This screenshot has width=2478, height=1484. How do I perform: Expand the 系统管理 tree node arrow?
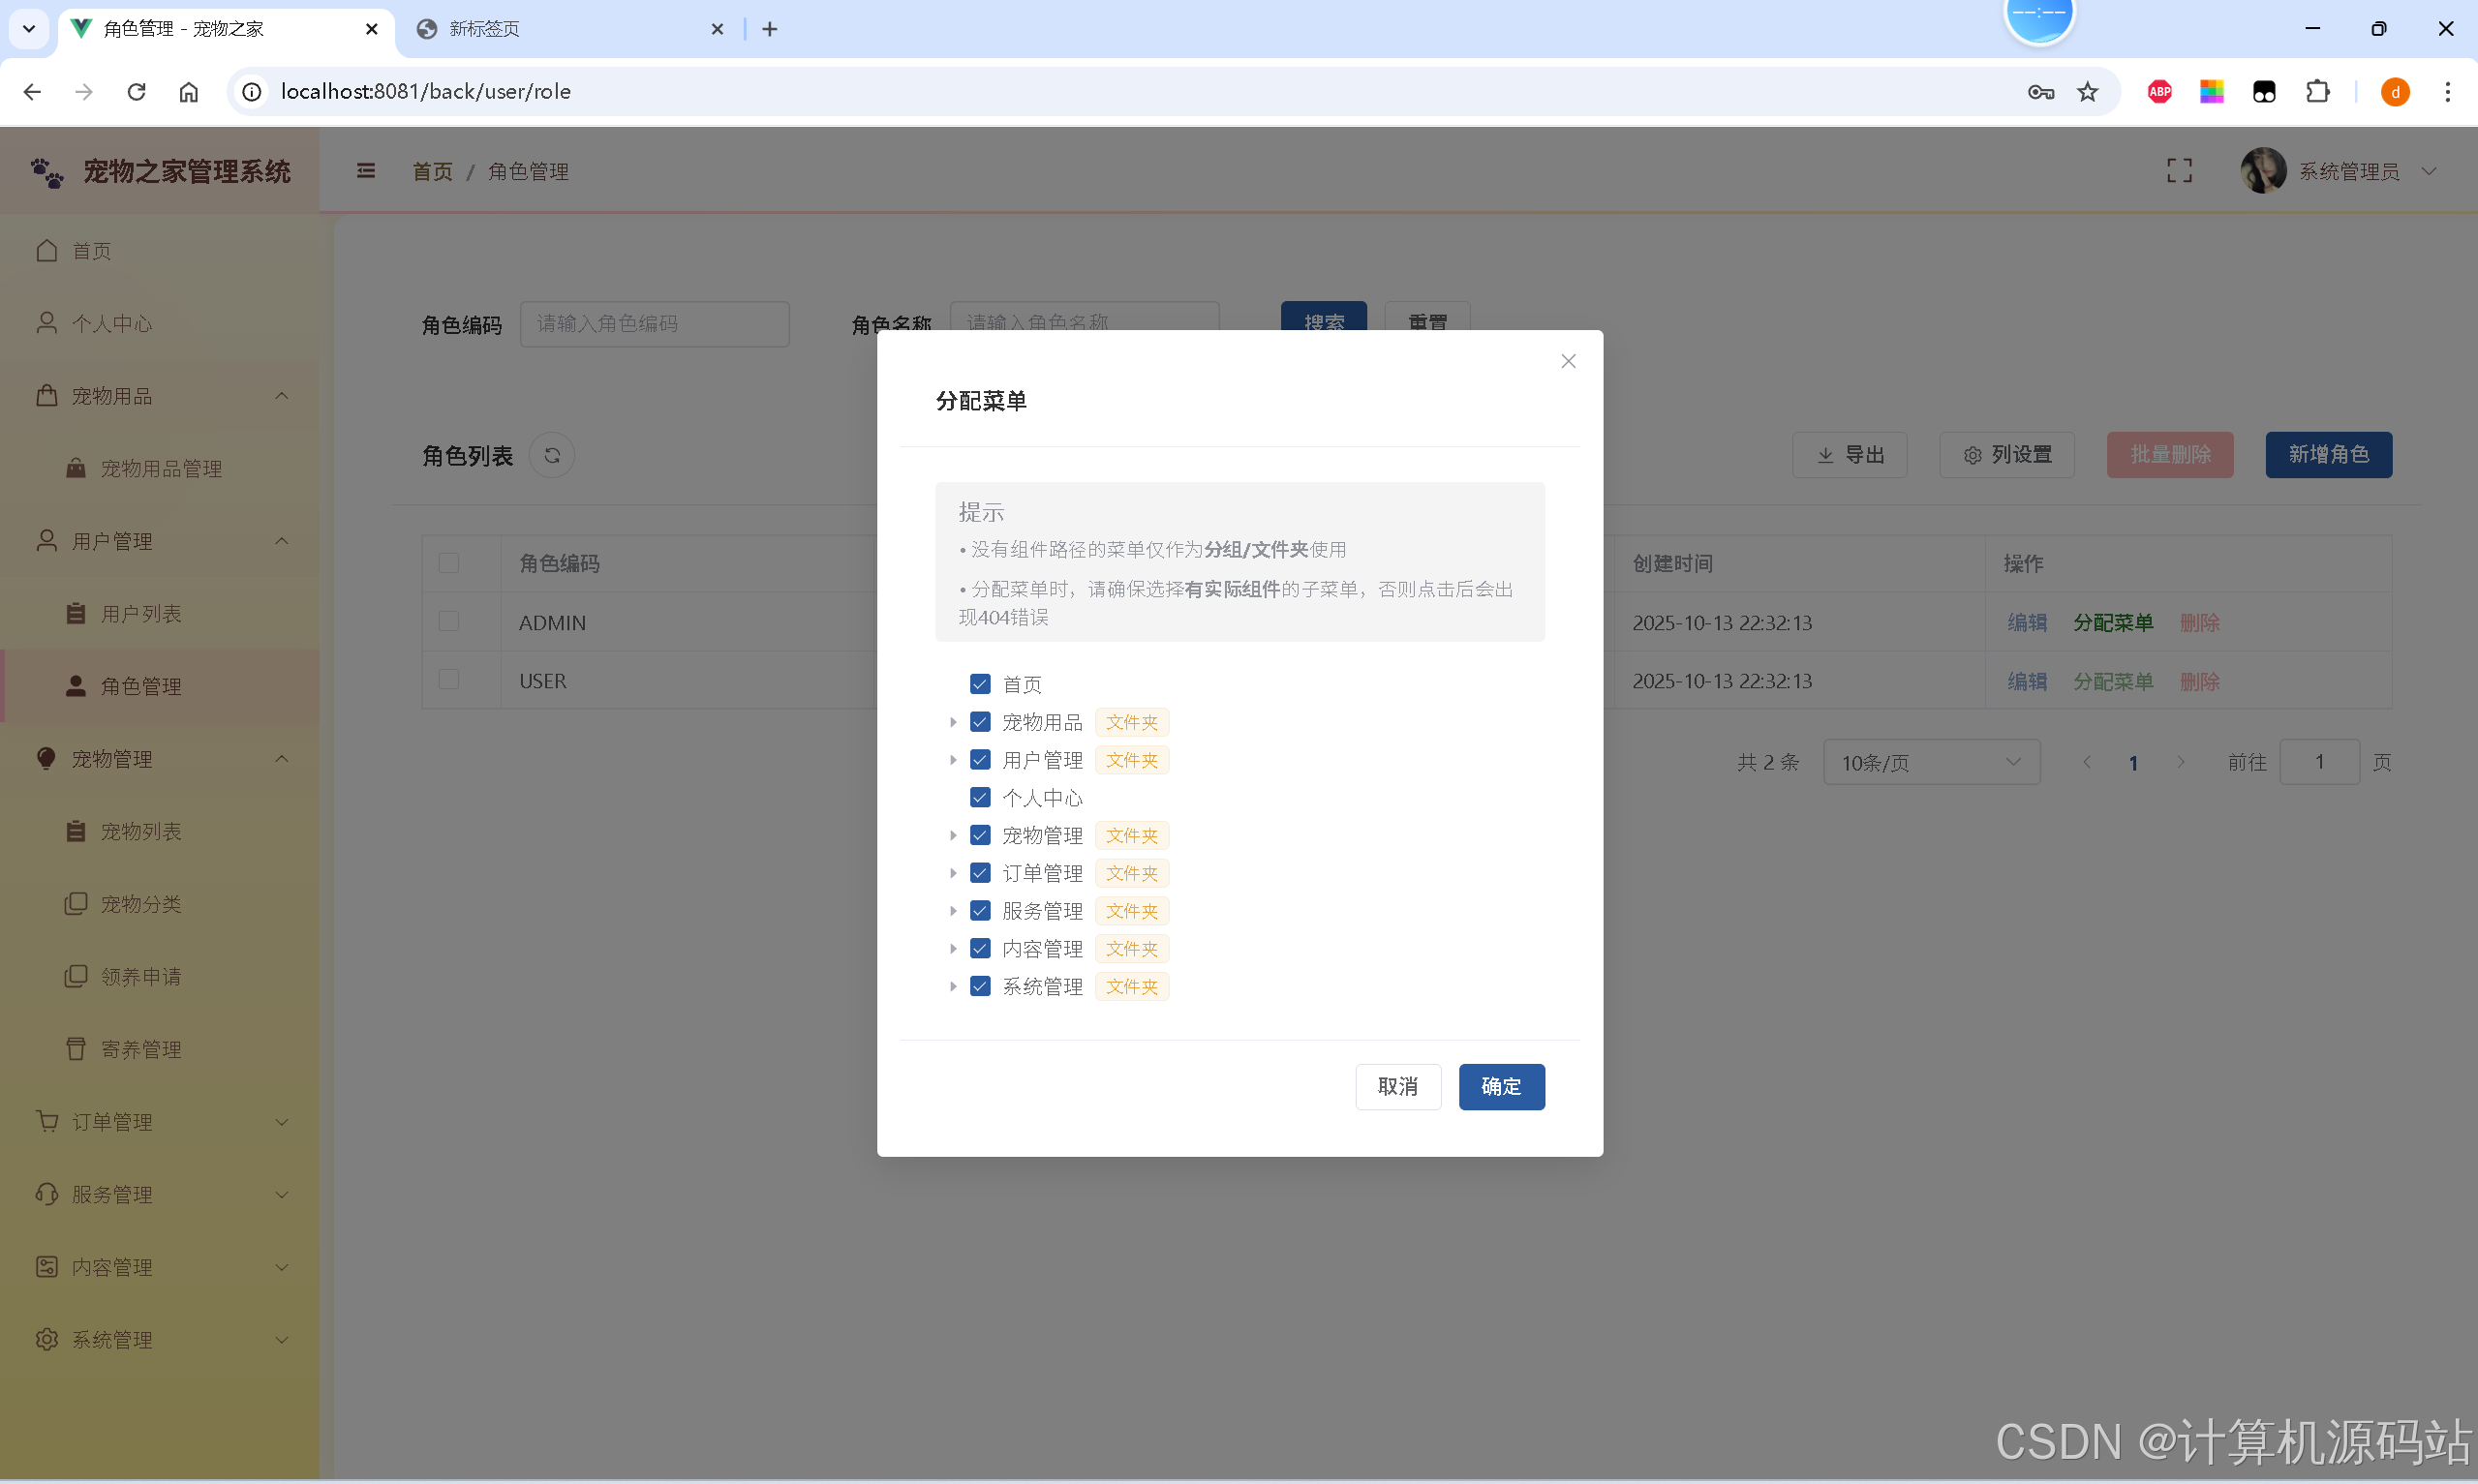pos(953,986)
